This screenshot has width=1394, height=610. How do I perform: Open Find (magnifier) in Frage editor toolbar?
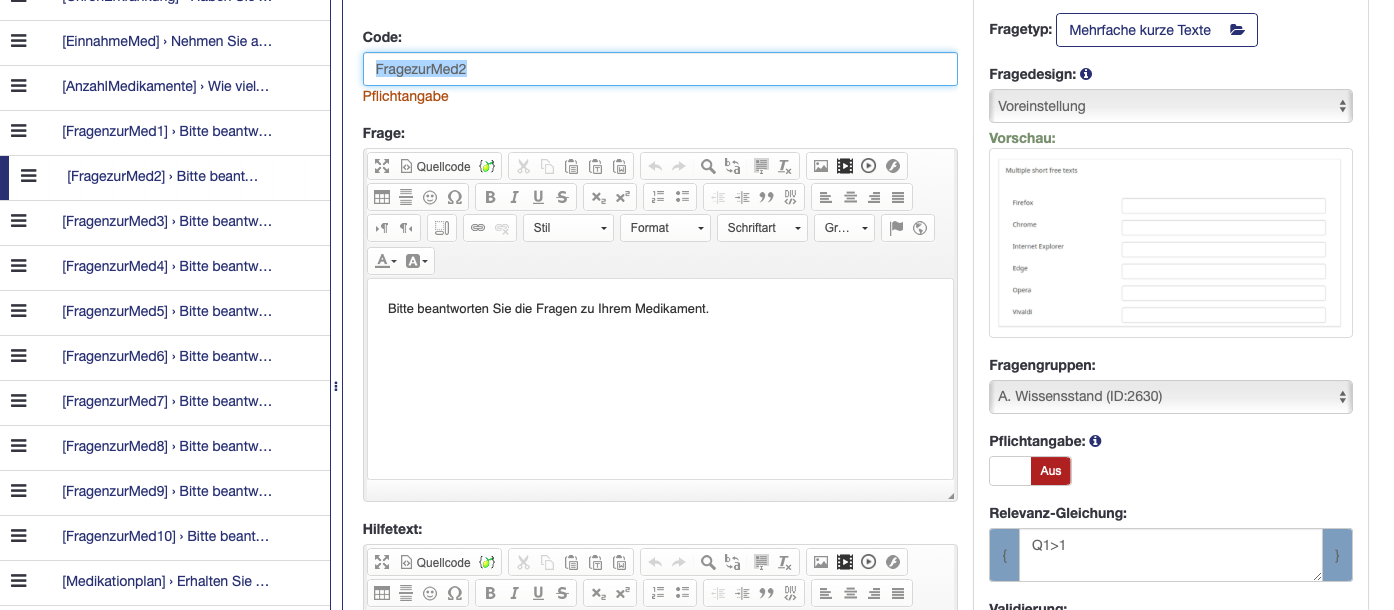[708, 167]
